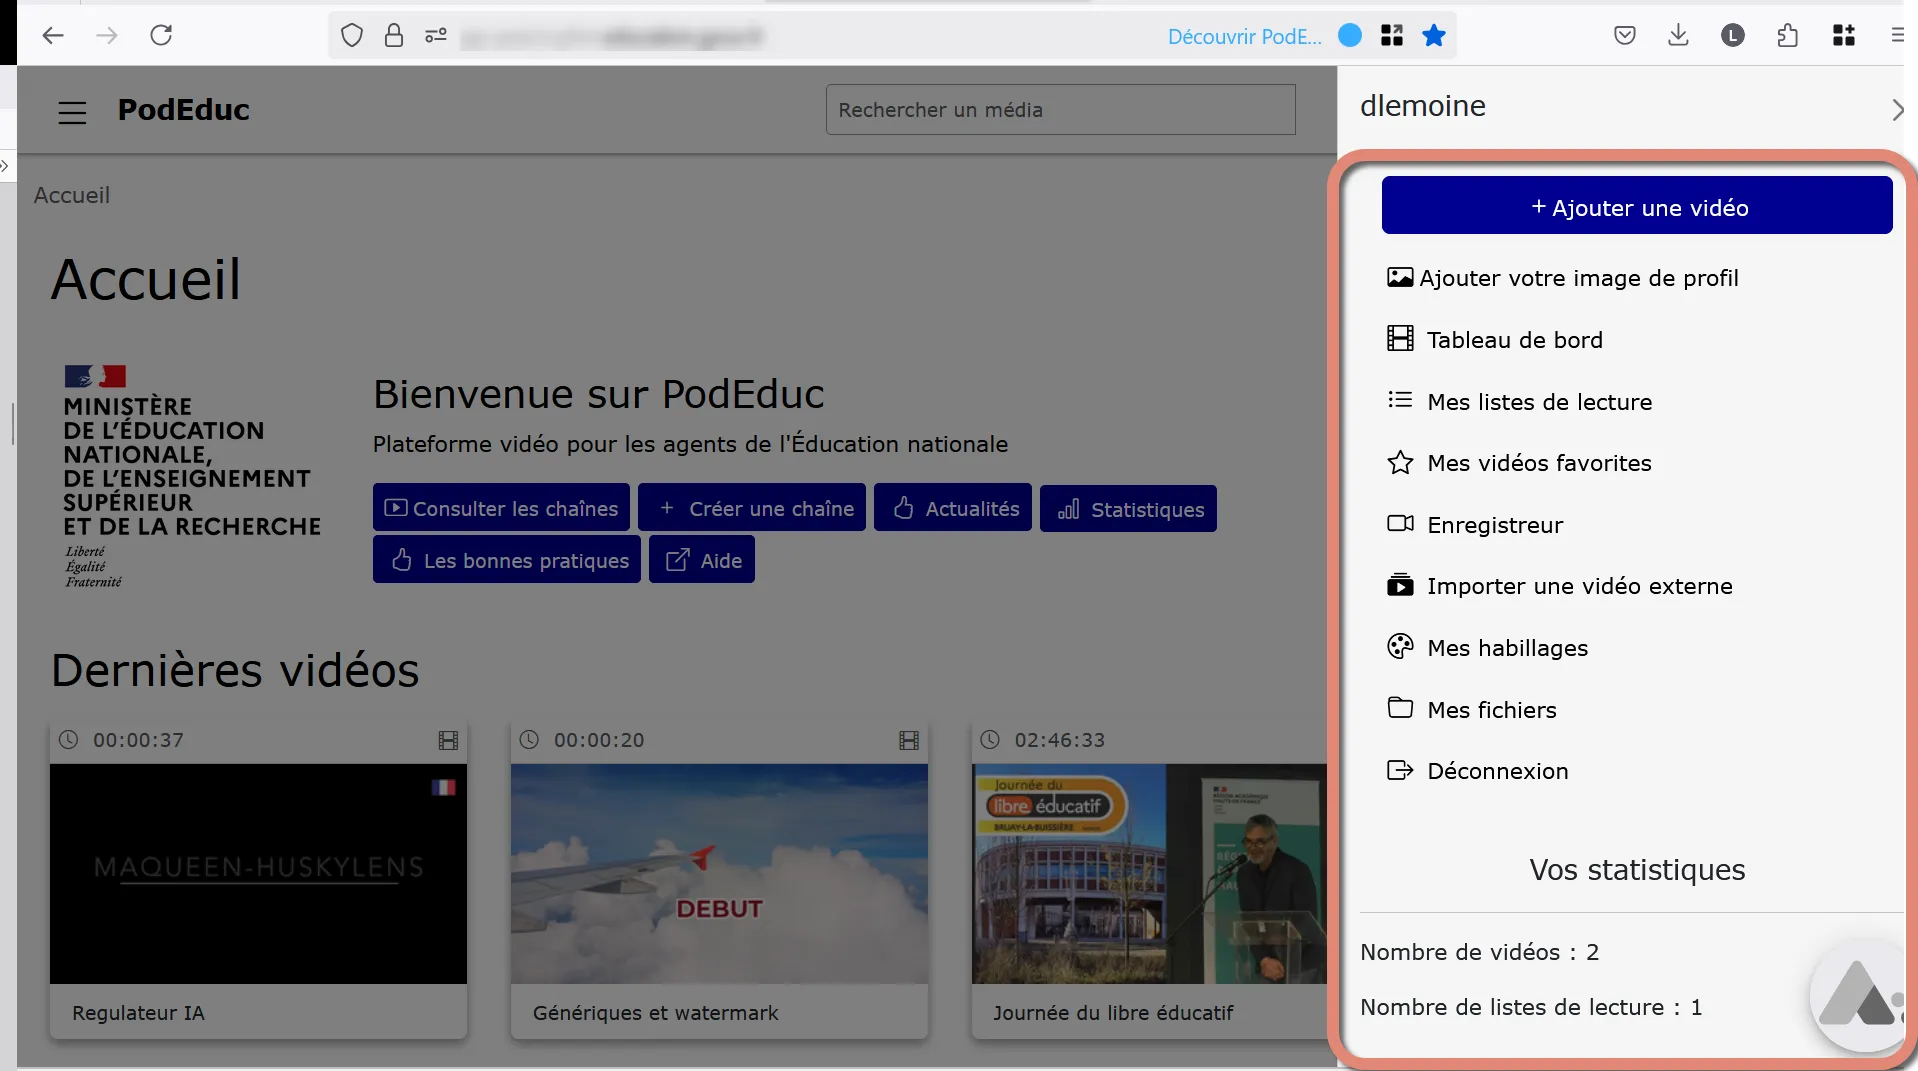This screenshot has height=1071, width=1918.
Task: Open the shield tracking protection icon
Action: (352, 36)
